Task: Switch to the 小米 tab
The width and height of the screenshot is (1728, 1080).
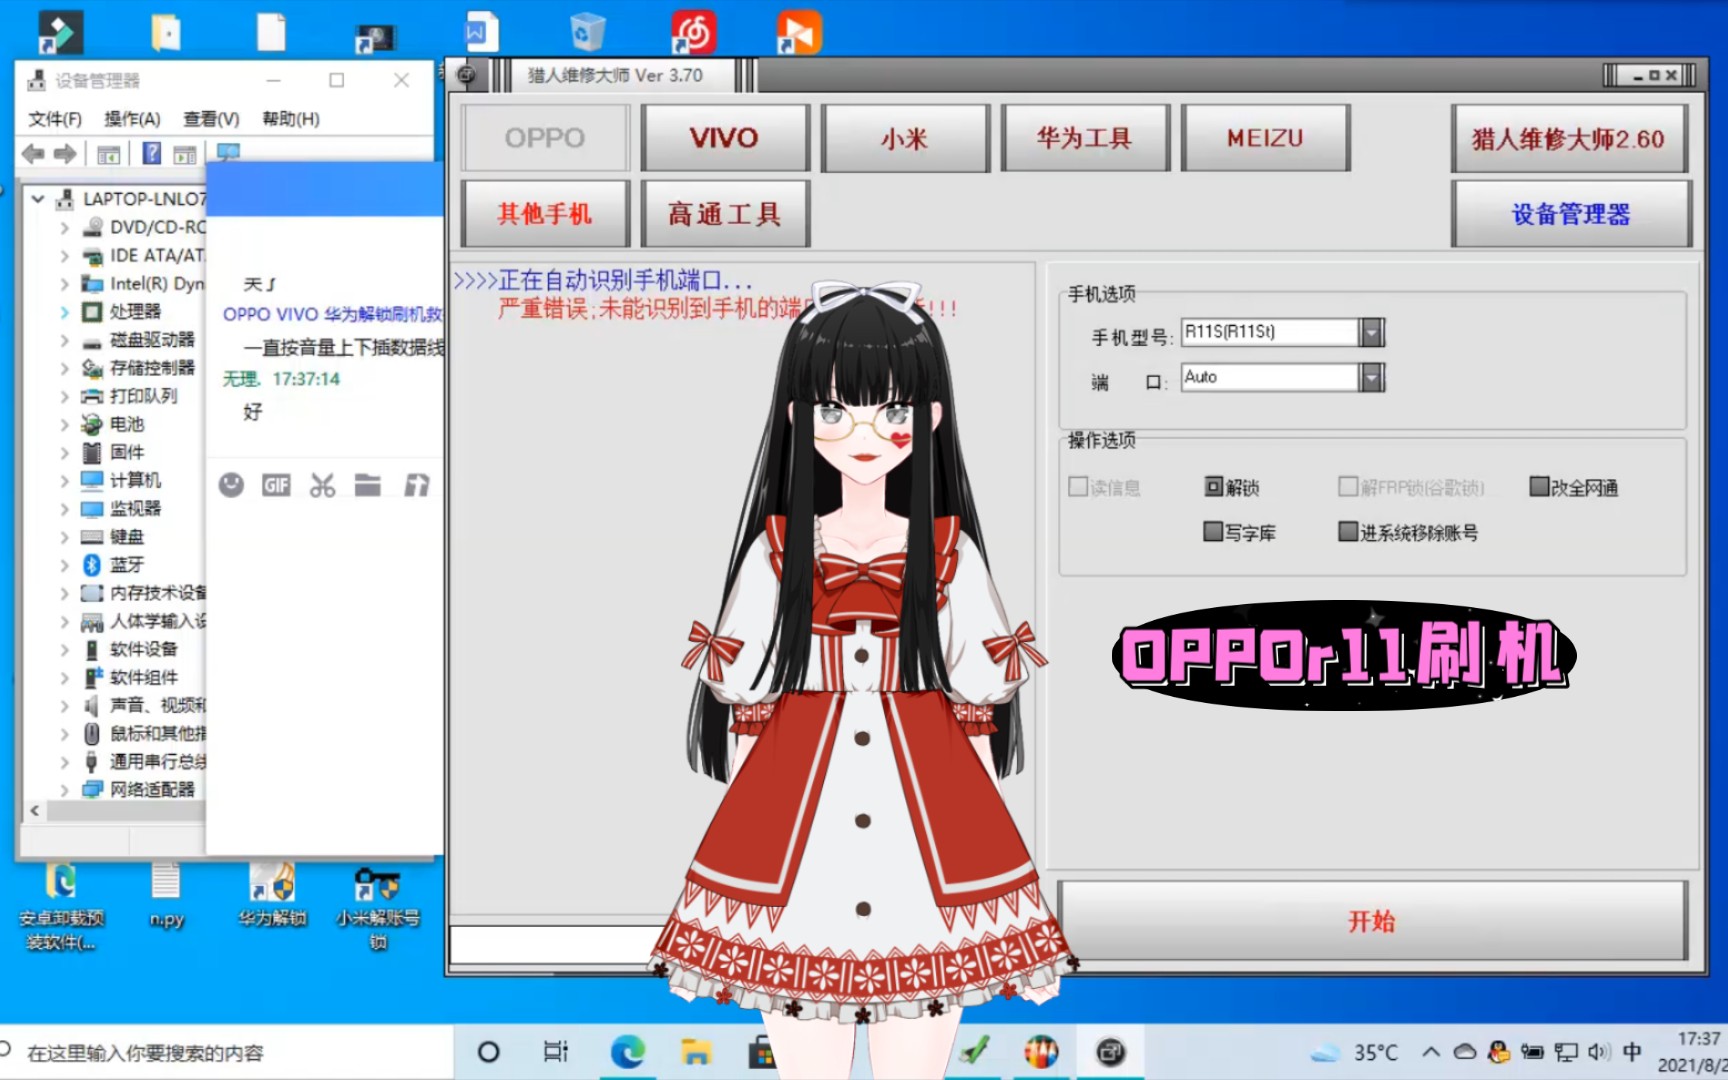Action: coord(904,138)
